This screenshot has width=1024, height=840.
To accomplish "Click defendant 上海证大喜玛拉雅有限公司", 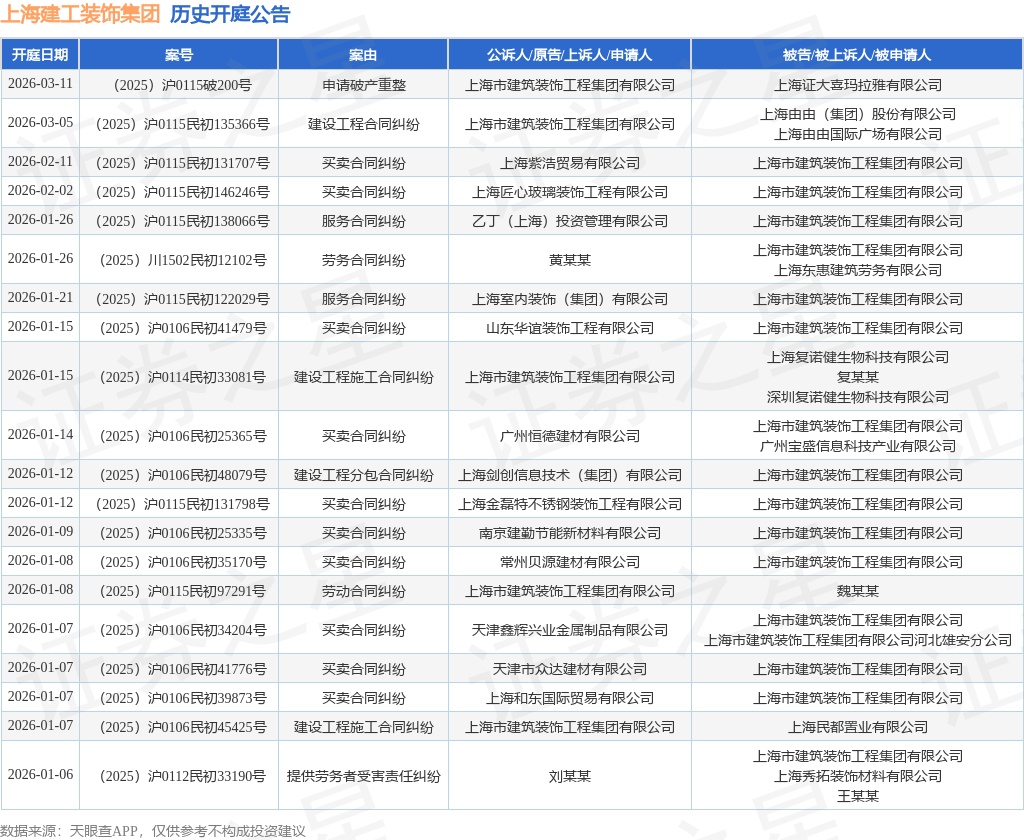I will click(x=856, y=84).
